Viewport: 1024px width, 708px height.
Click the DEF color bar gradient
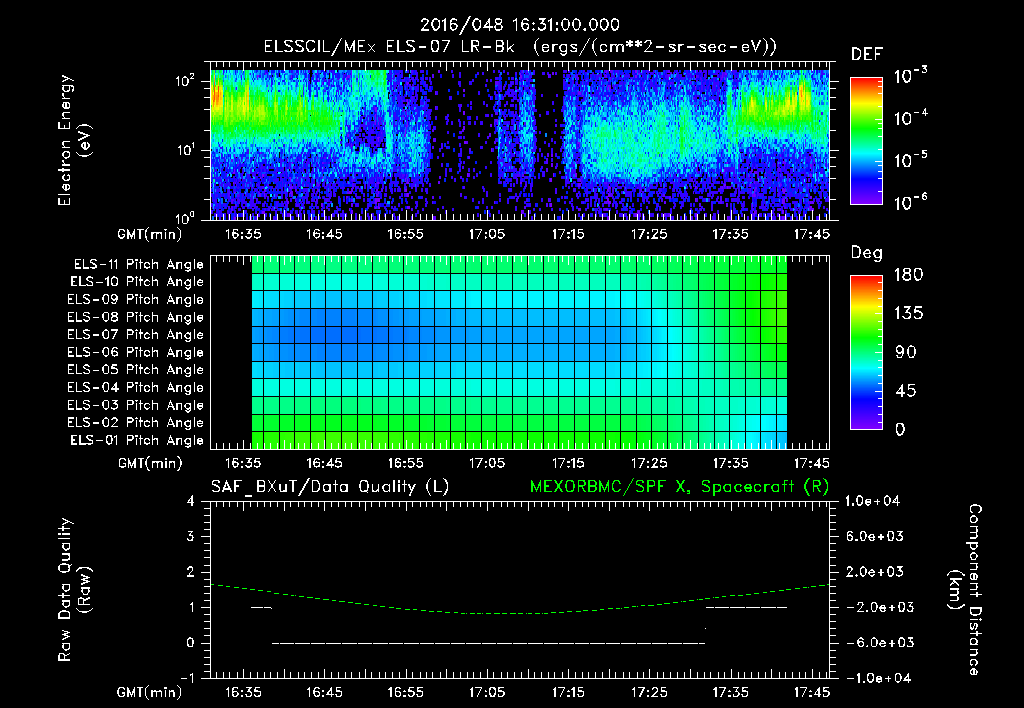(866, 140)
